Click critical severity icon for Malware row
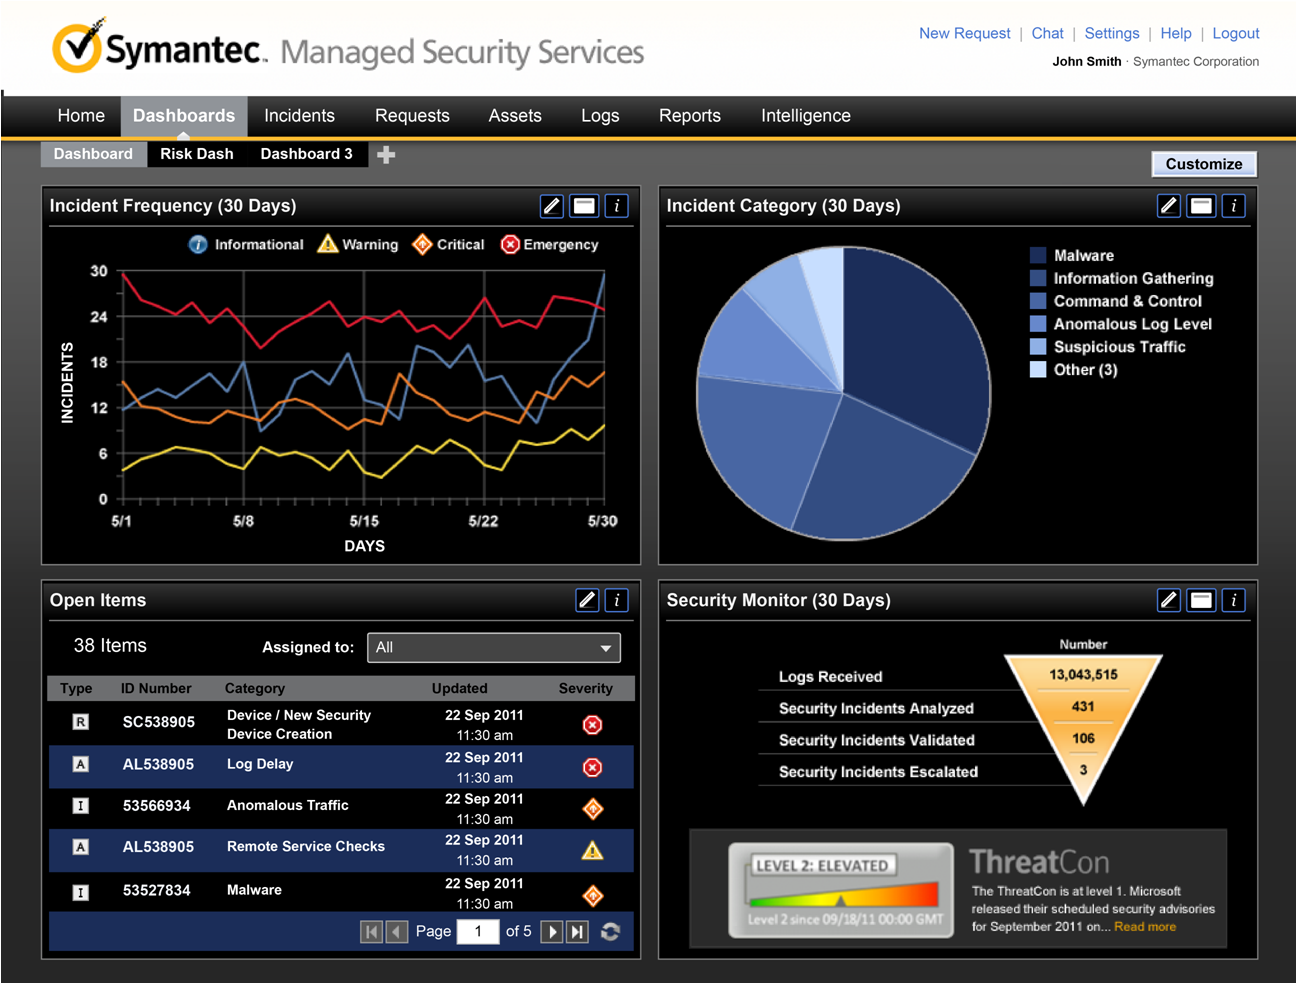 (x=593, y=895)
